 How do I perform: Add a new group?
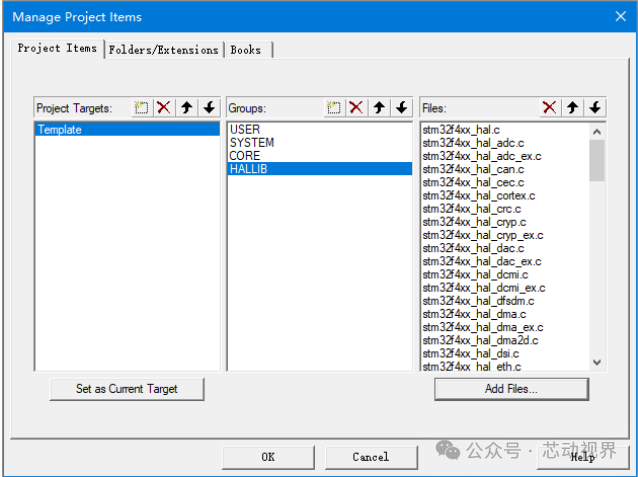tap(334, 108)
